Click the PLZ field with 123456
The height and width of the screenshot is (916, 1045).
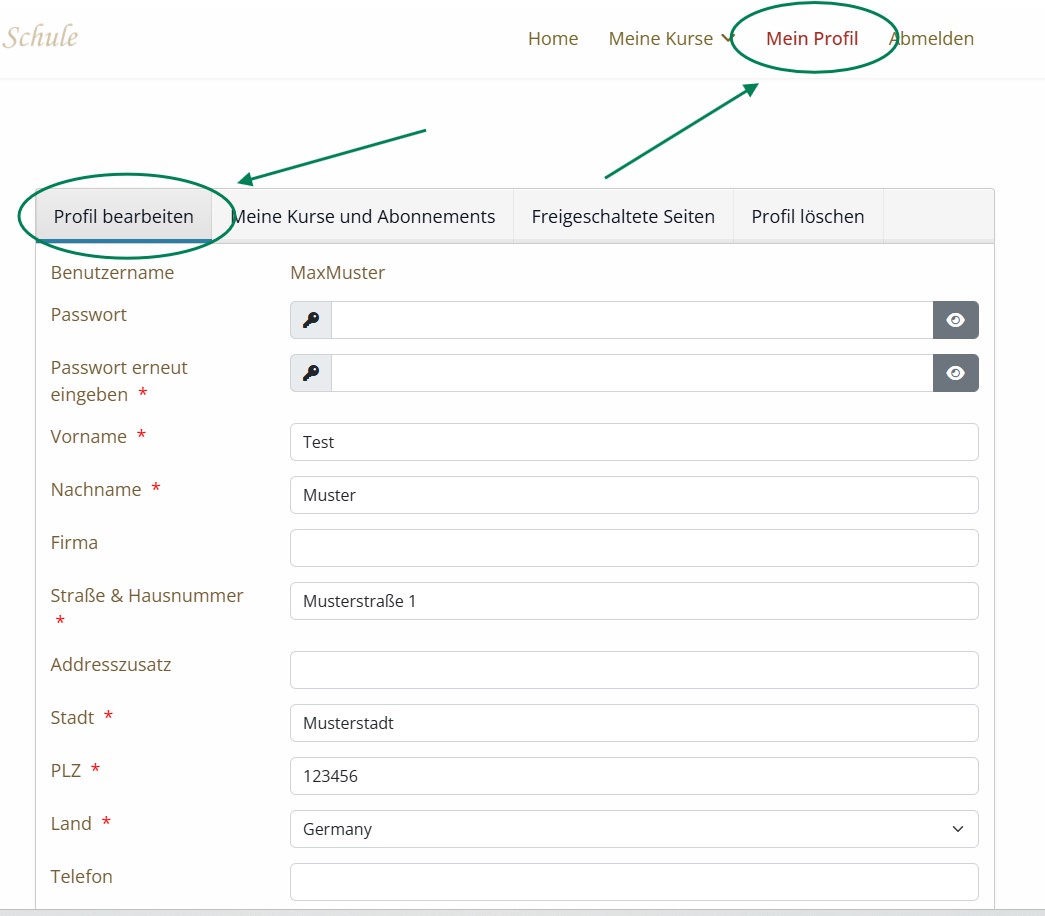[633, 776]
